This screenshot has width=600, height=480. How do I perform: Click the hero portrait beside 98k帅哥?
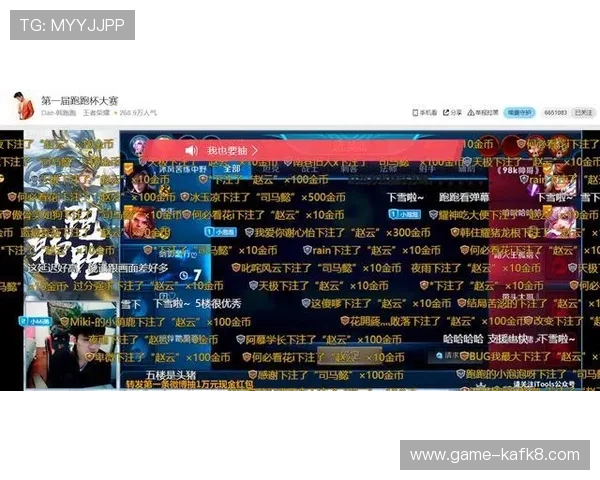coord(559,182)
